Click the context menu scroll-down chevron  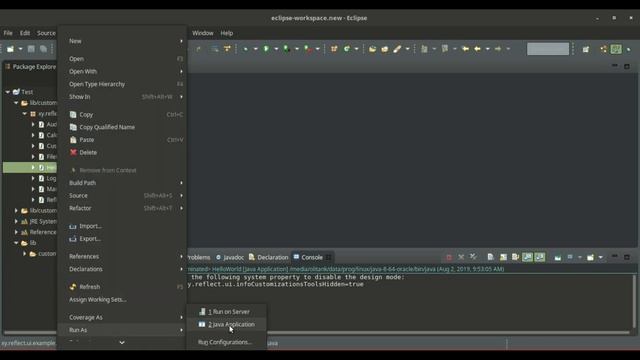tap(122, 342)
